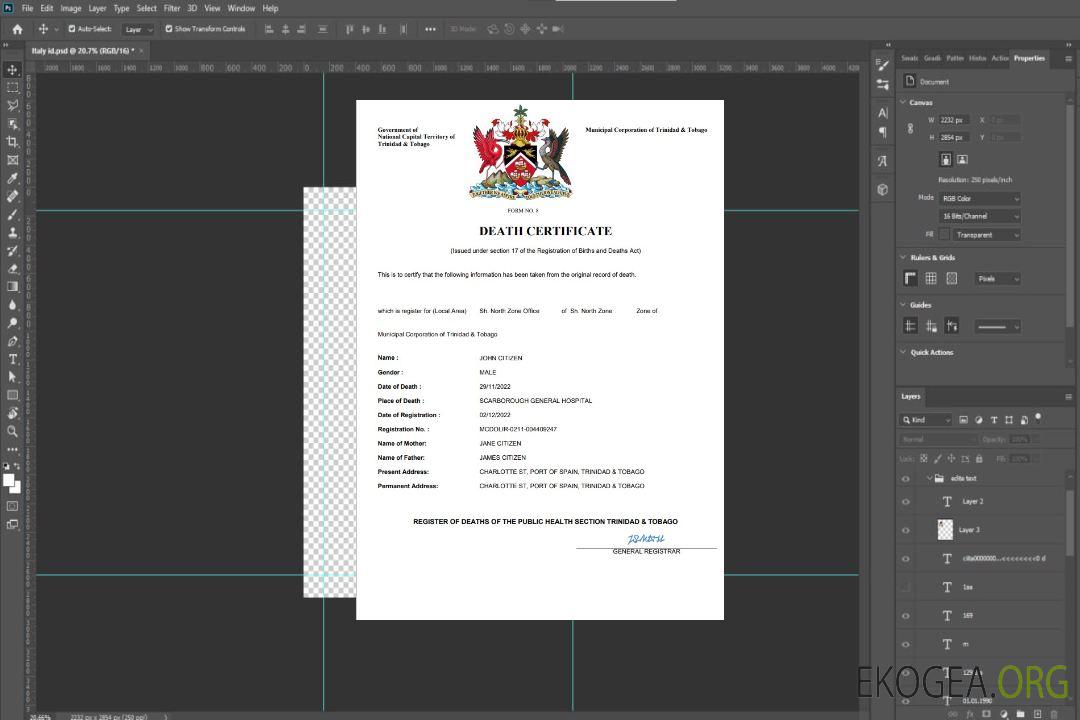Screen dimensions: 1080x720
Task: Open the Transparent fill dropdown
Action: pyautogui.click(x=986, y=235)
